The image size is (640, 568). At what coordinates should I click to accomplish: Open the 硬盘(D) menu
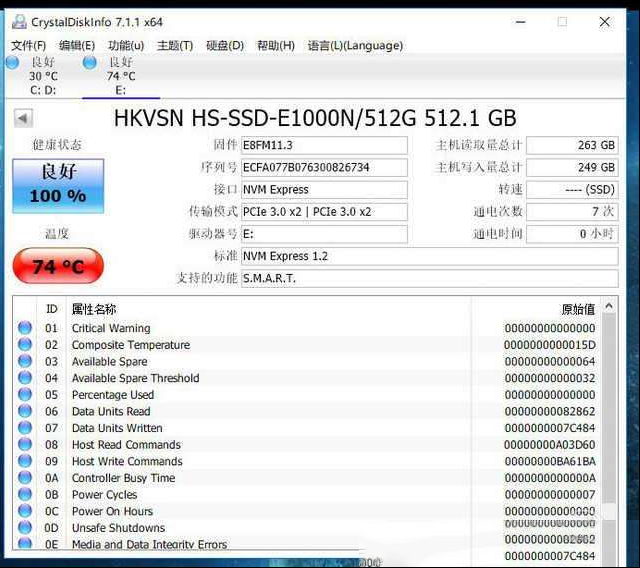click(x=225, y=45)
